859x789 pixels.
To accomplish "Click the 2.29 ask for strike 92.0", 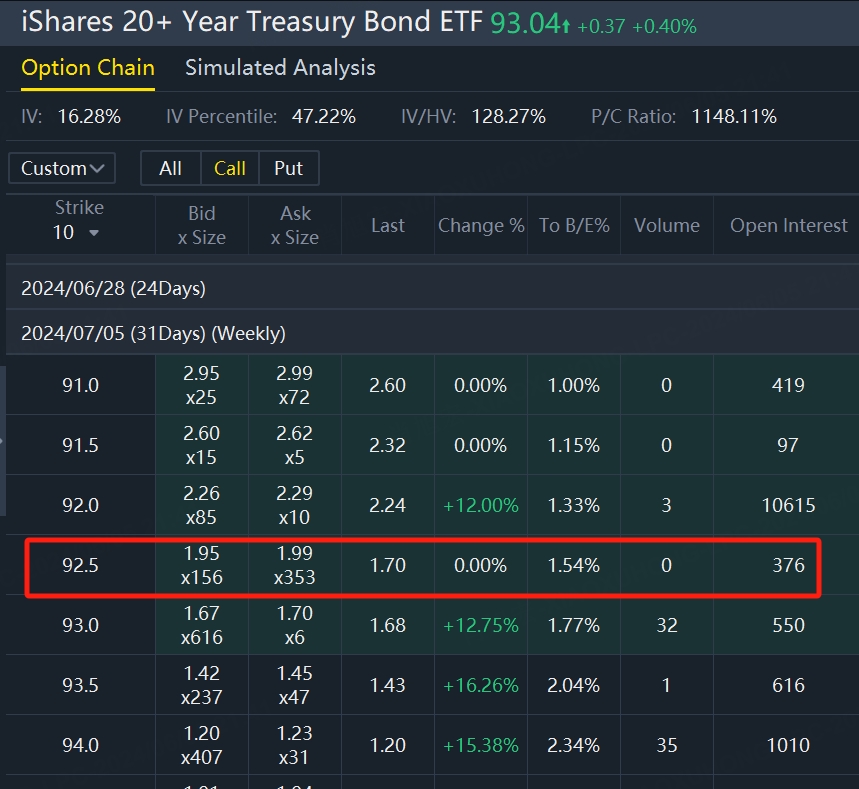I will pyautogui.click(x=295, y=494).
